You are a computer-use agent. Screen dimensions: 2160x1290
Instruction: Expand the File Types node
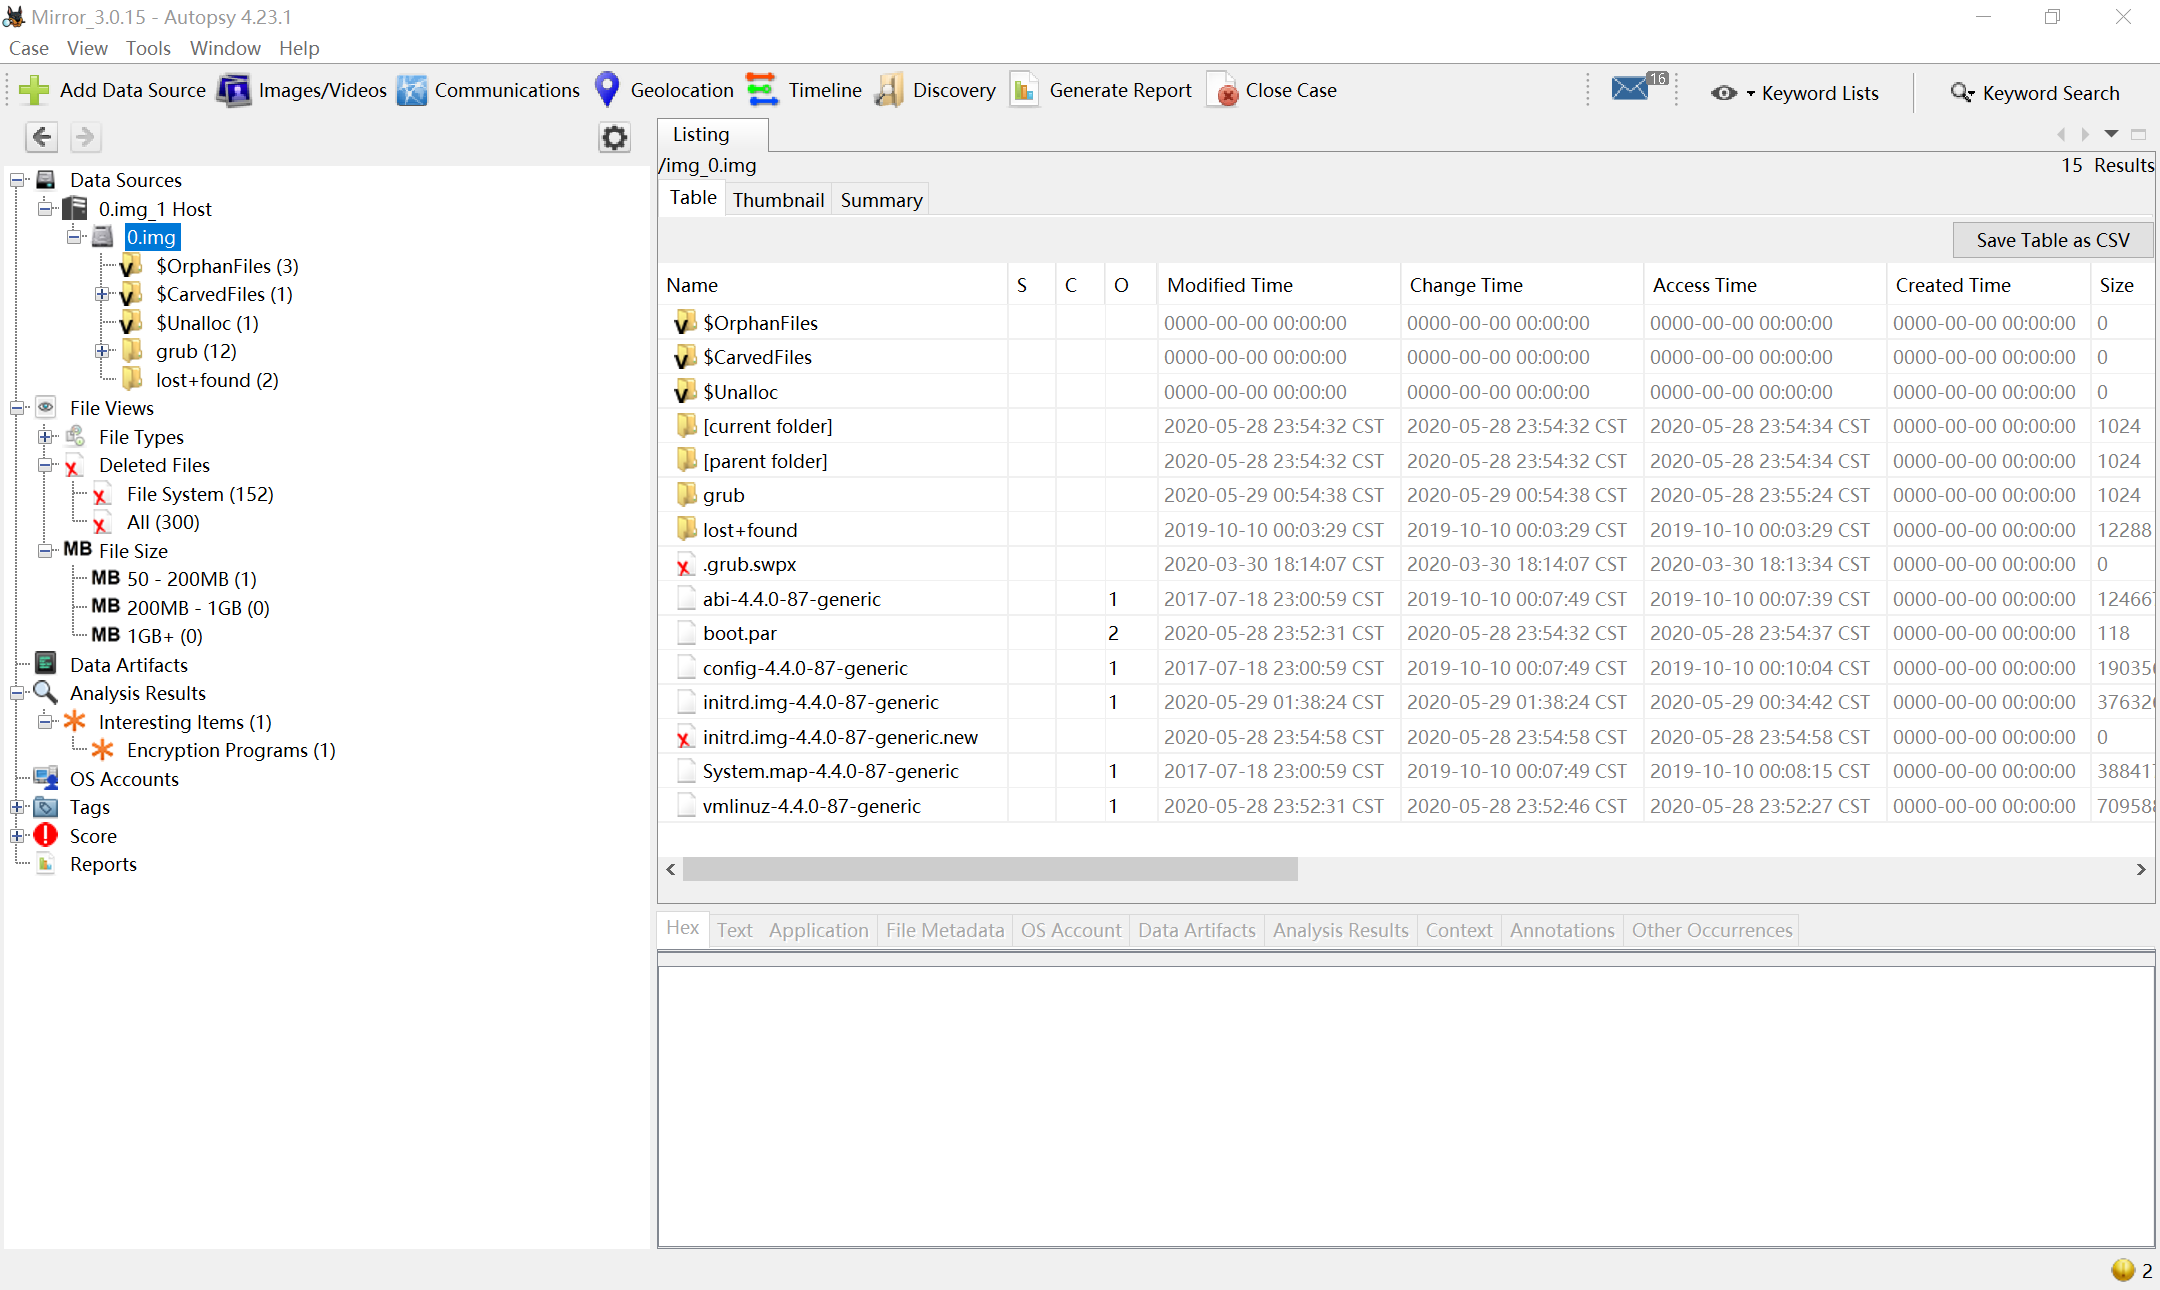45,437
